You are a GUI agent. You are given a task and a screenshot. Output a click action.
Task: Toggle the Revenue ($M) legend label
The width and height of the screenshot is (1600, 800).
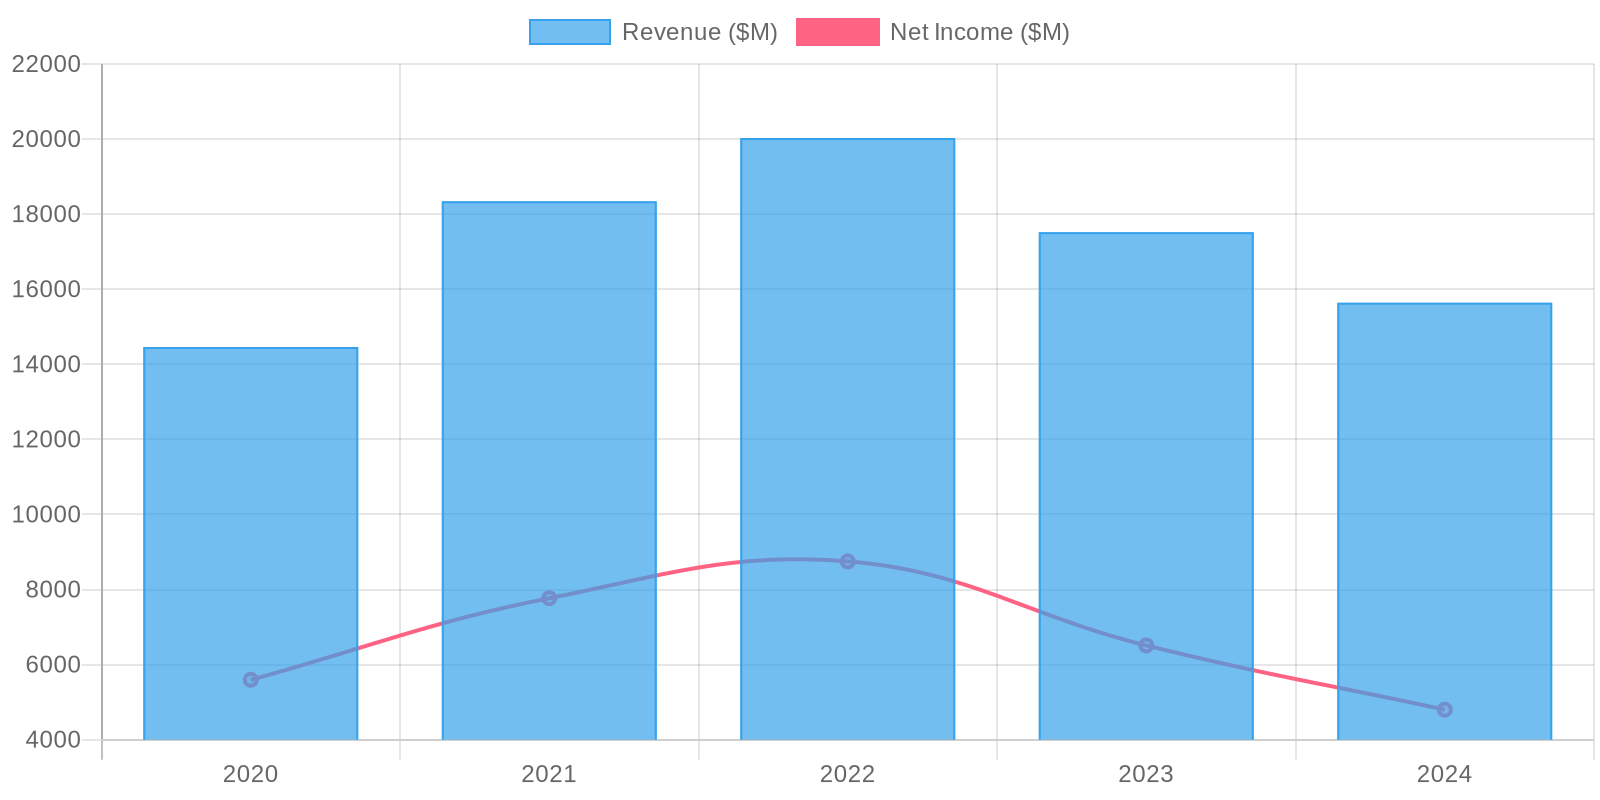pyautogui.click(x=699, y=32)
